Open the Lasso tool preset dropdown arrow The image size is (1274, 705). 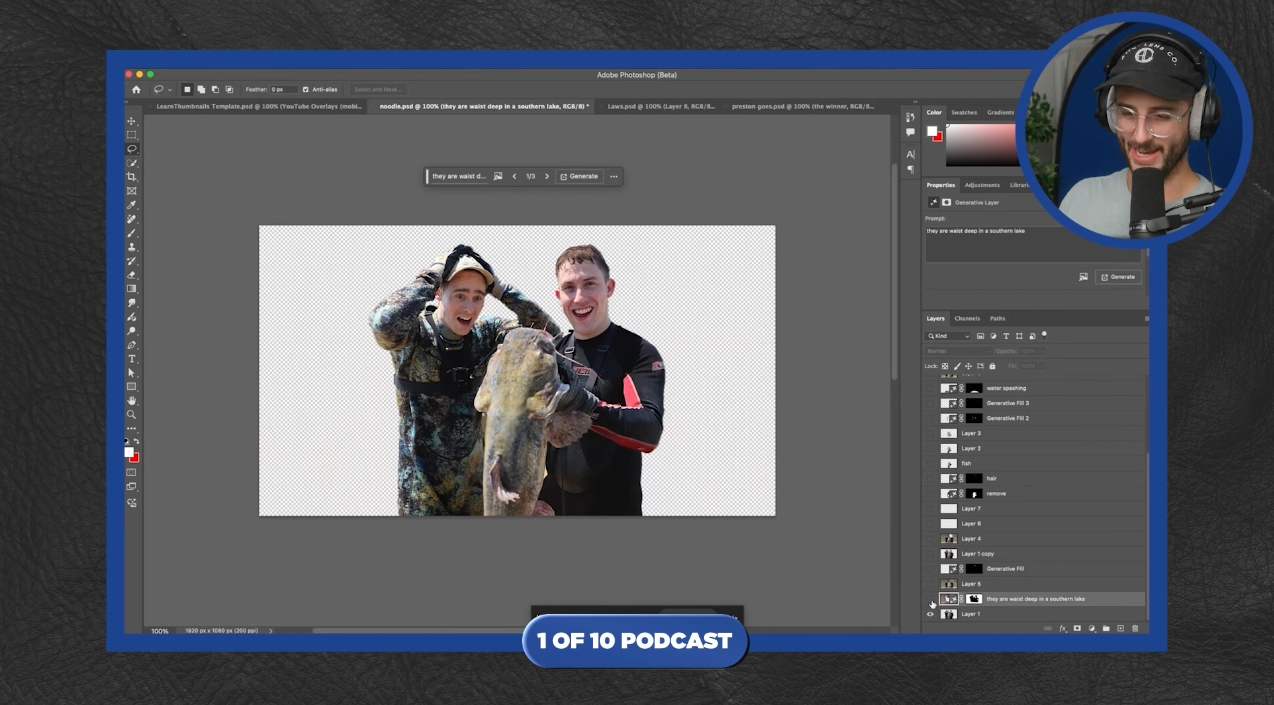pyautogui.click(x=170, y=89)
